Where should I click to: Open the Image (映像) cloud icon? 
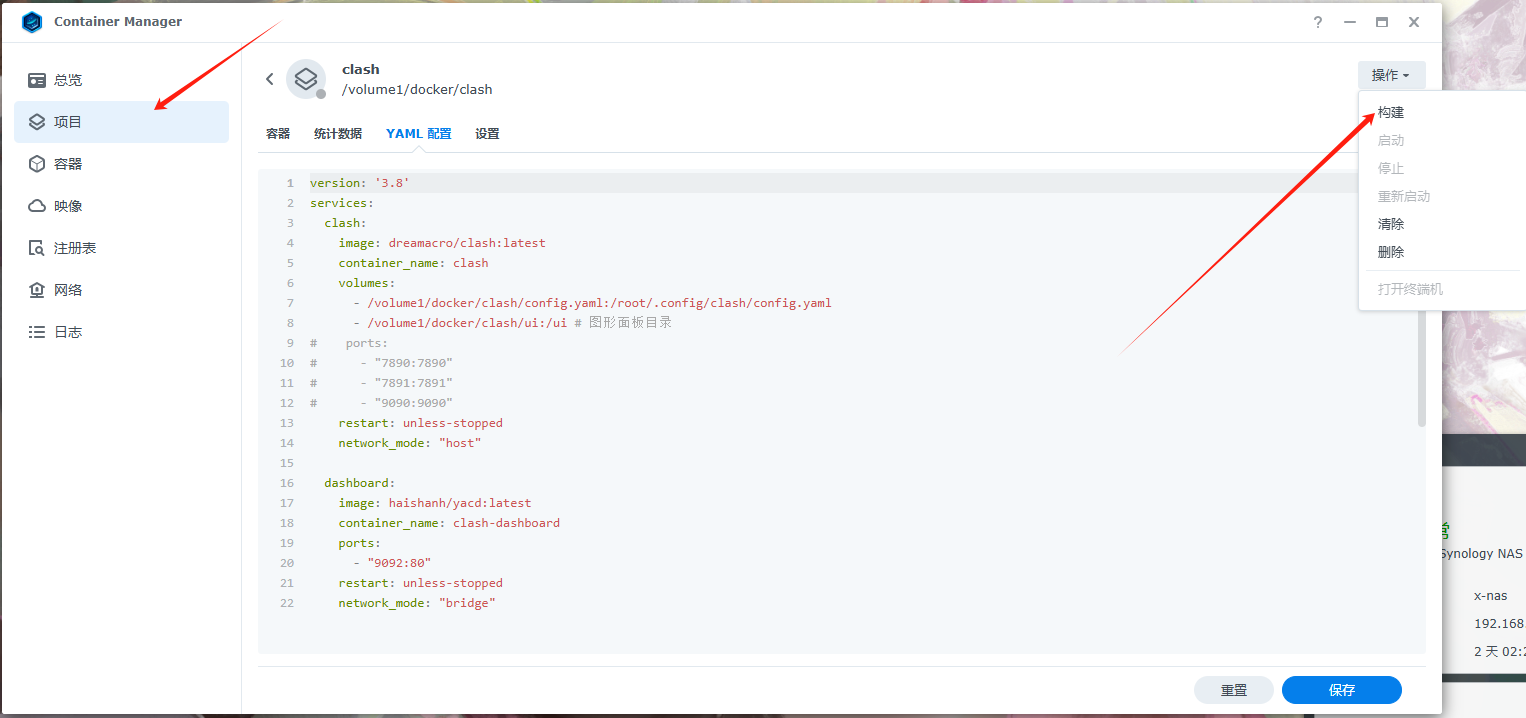pyautogui.click(x=37, y=206)
